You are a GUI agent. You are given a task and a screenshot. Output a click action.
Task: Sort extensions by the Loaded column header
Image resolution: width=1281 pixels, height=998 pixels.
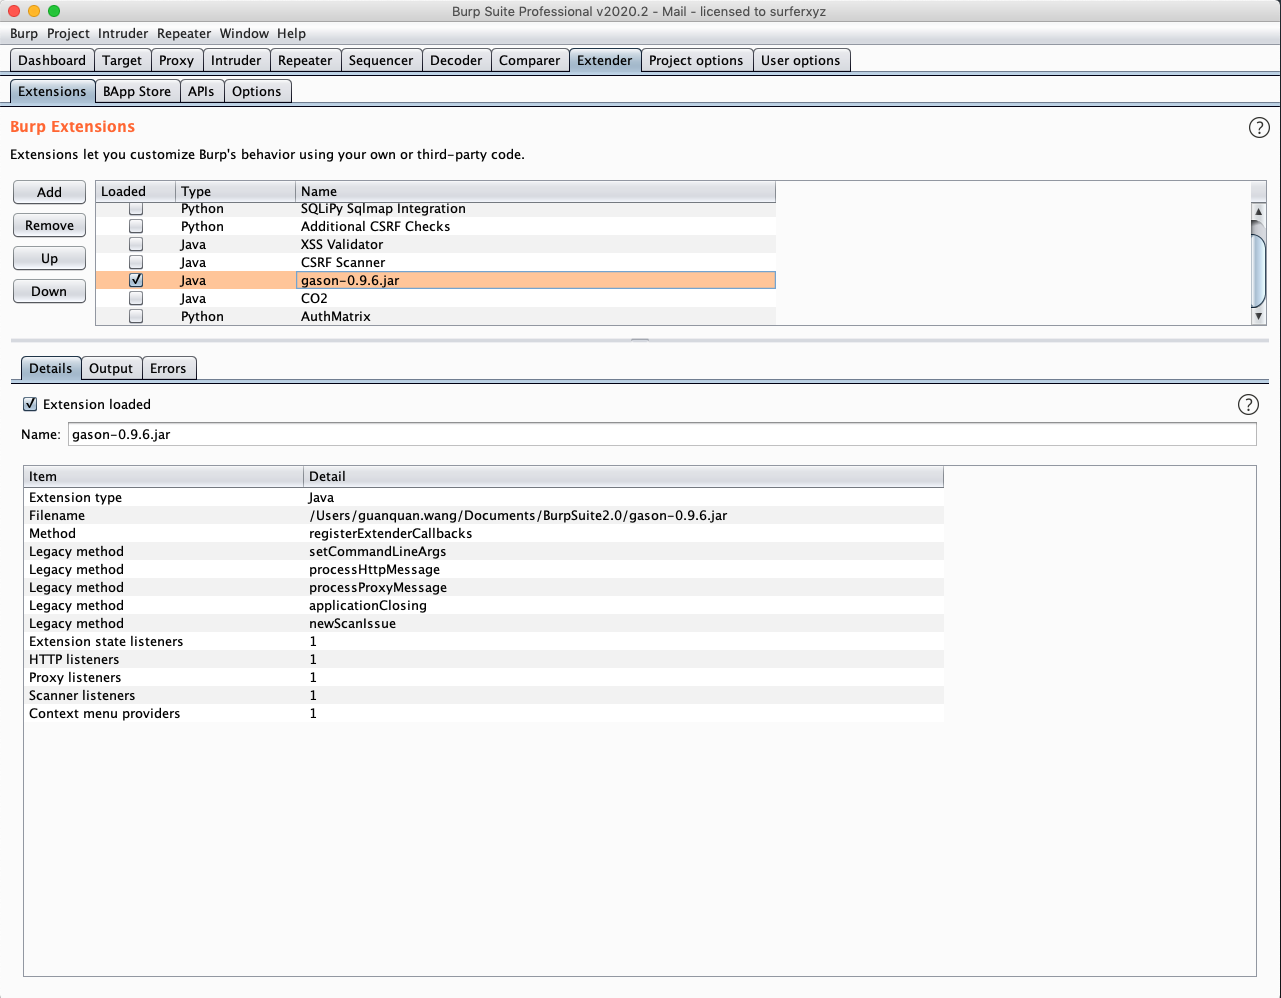point(135,191)
